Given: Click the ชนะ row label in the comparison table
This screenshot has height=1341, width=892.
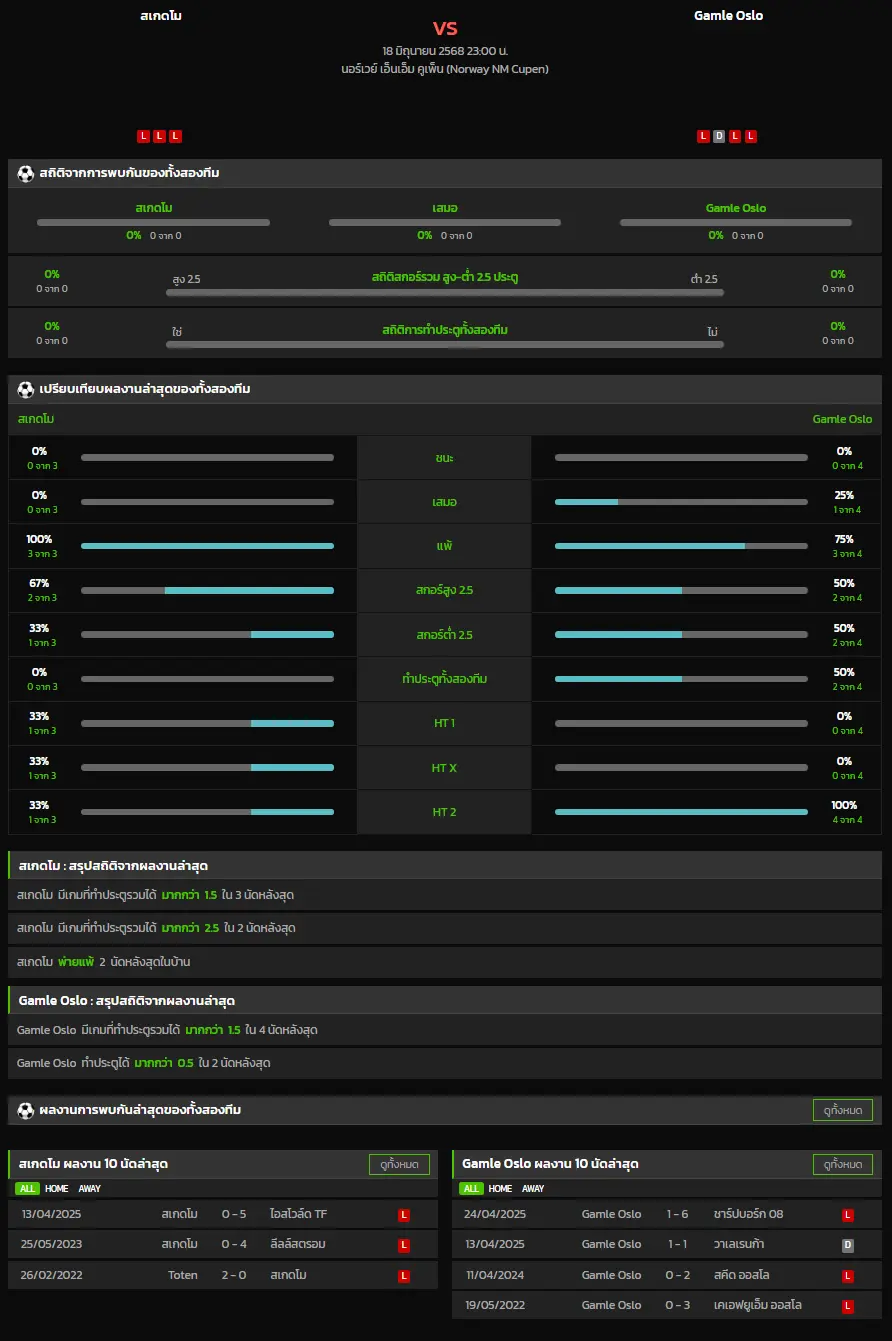Looking at the screenshot, I should point(445,457).
